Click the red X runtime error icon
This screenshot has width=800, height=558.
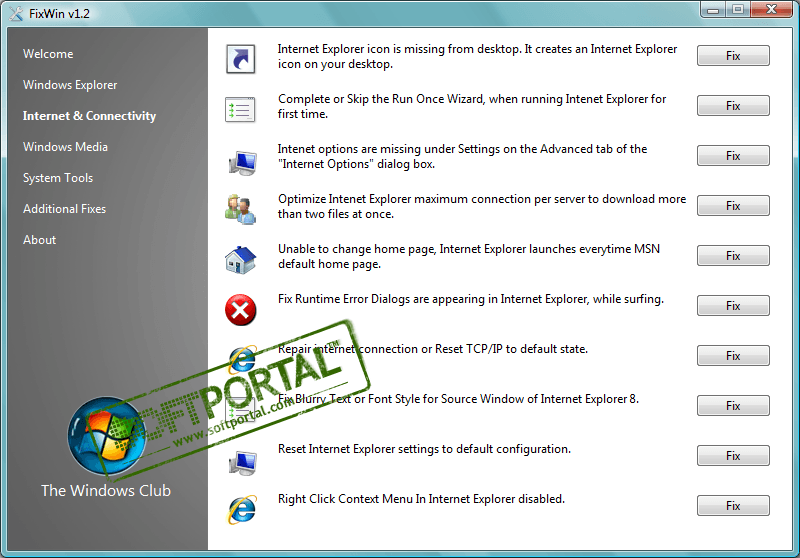coord(240,310)
